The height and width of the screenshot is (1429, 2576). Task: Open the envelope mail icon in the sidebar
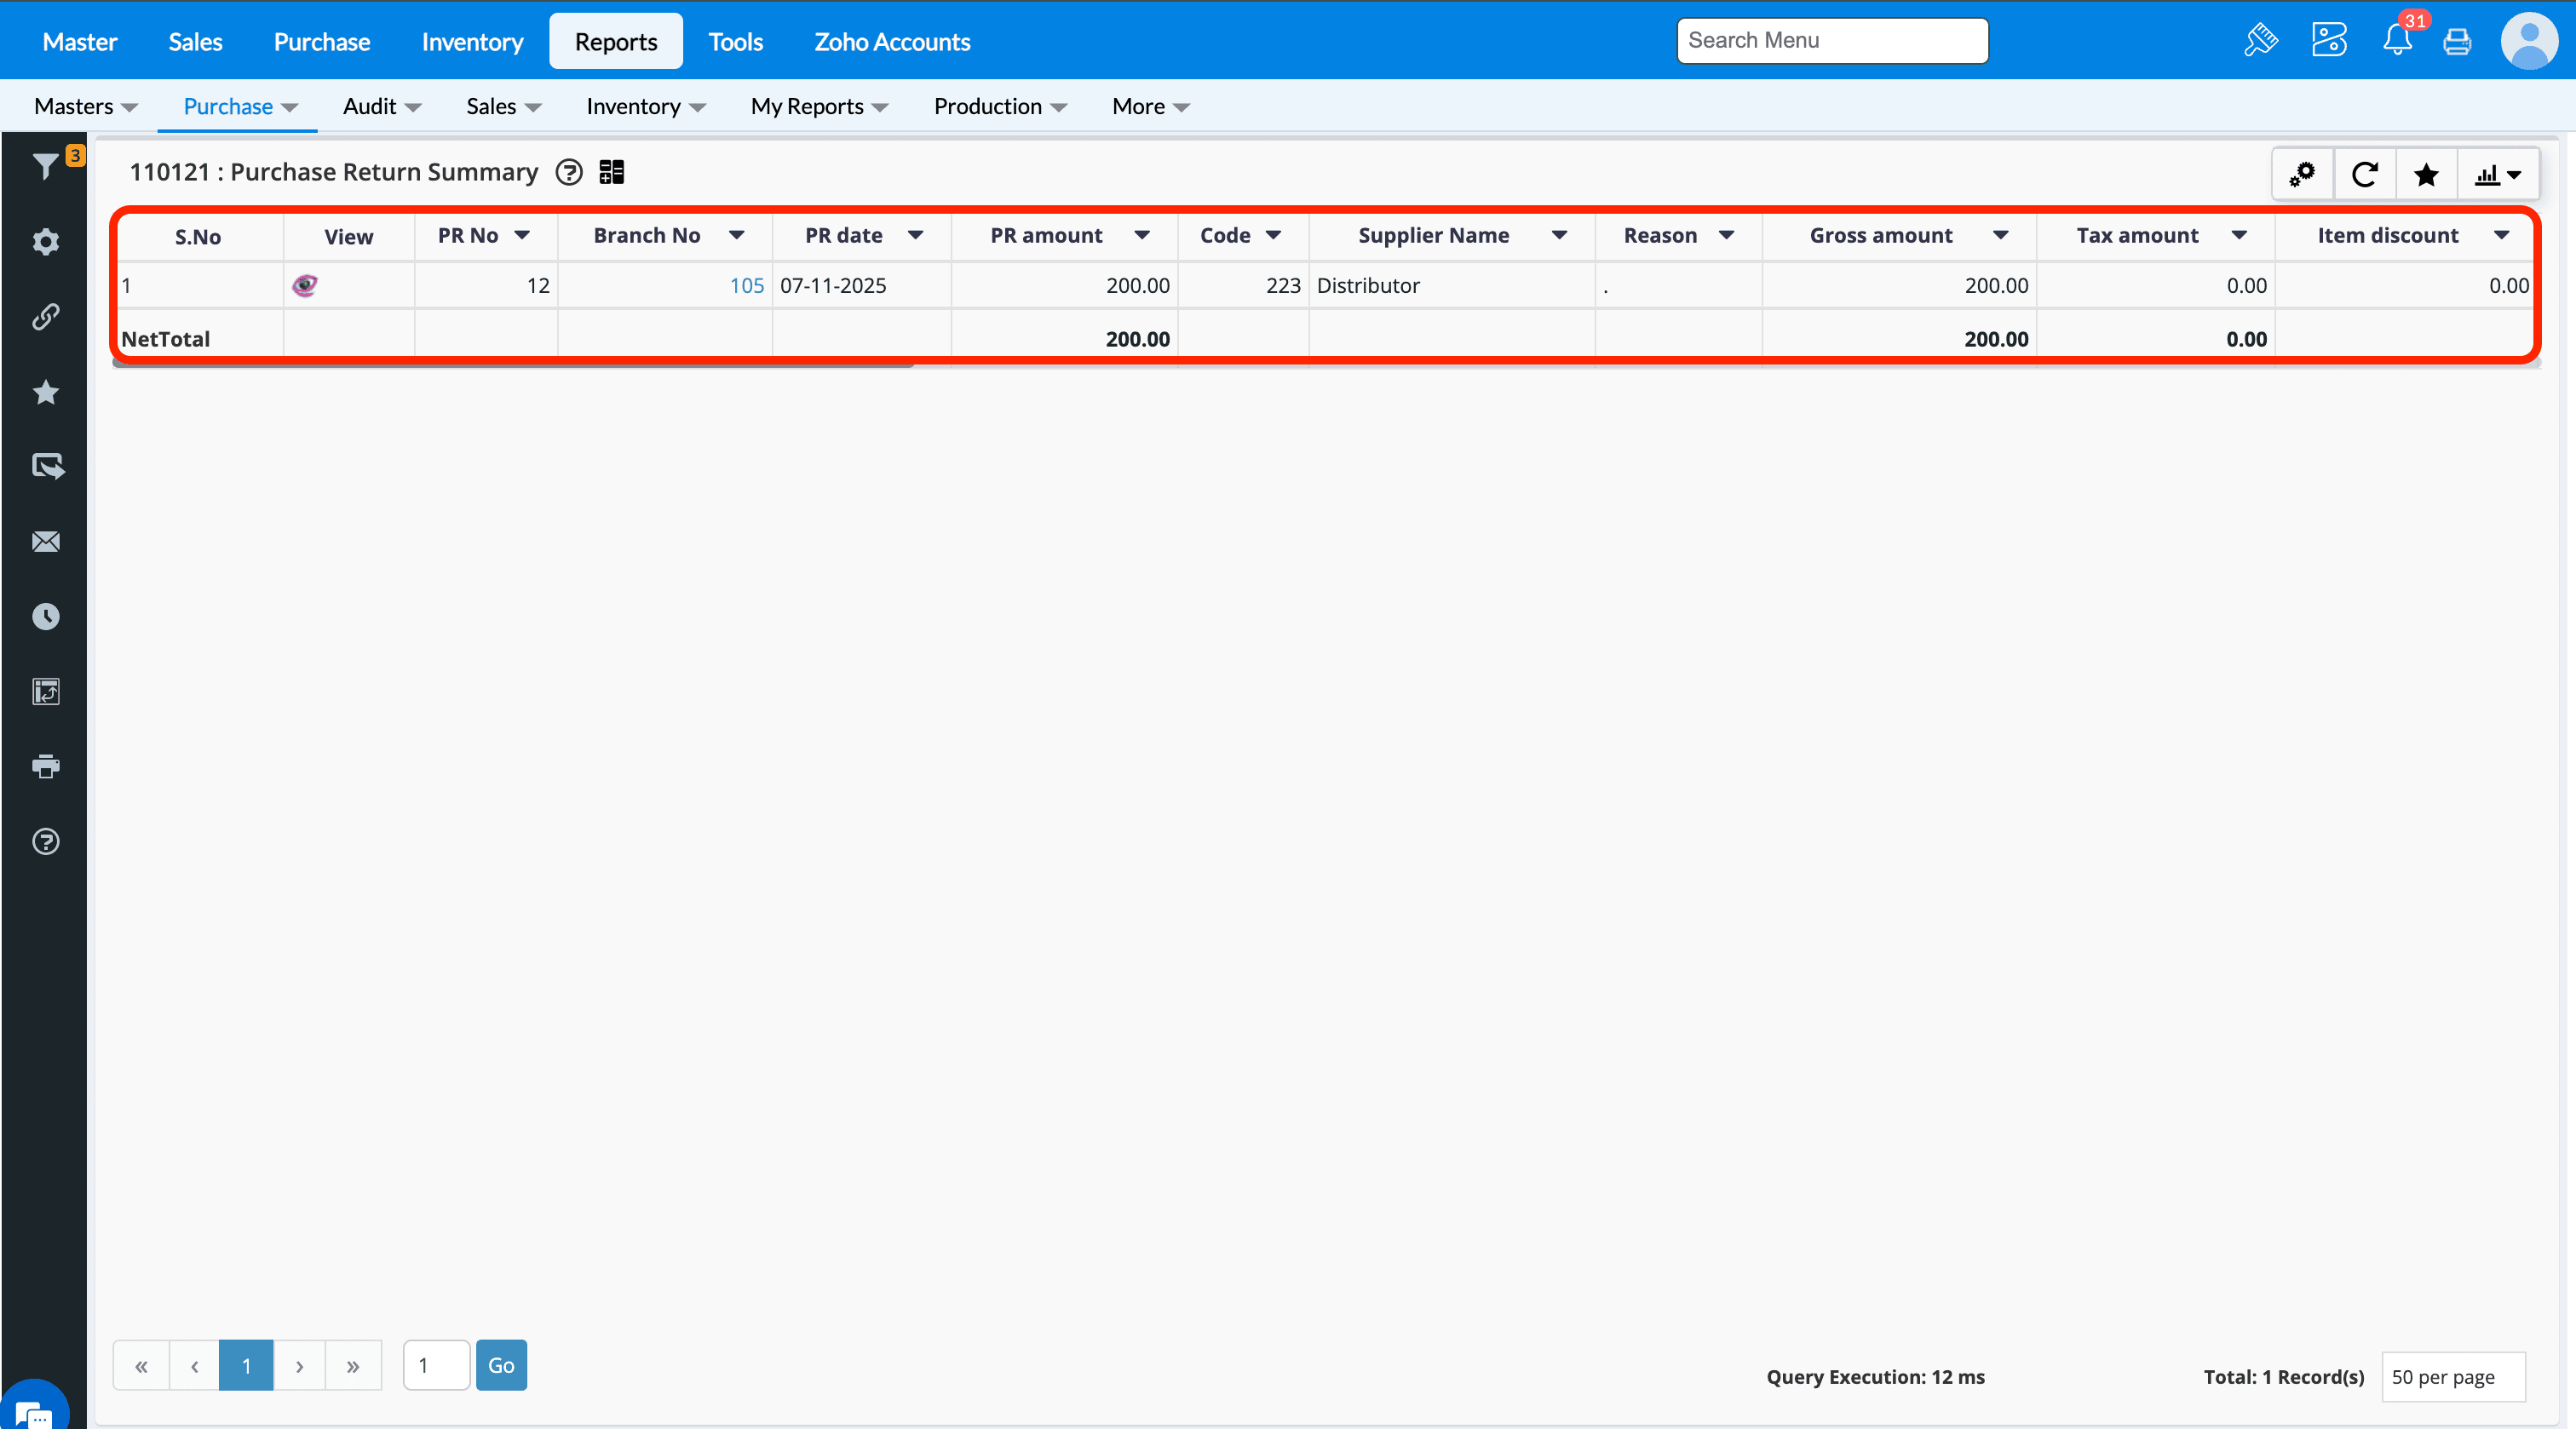45,542
